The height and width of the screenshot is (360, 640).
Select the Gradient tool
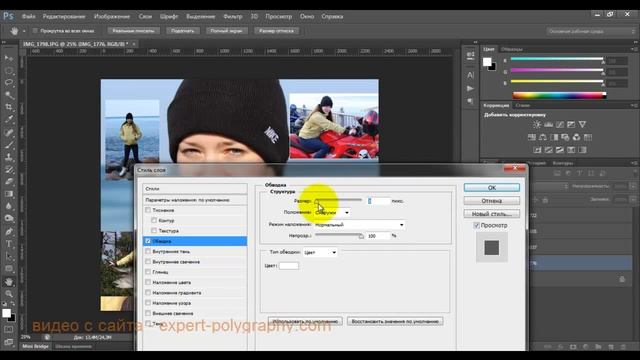[9, 194]
